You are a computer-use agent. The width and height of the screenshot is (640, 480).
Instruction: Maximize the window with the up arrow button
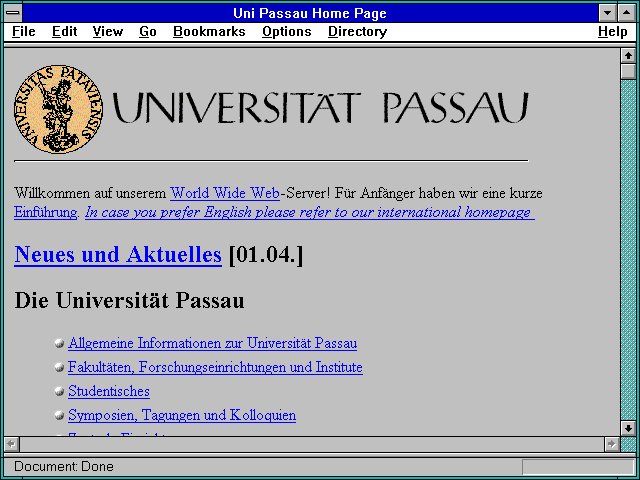coord(627,13)
